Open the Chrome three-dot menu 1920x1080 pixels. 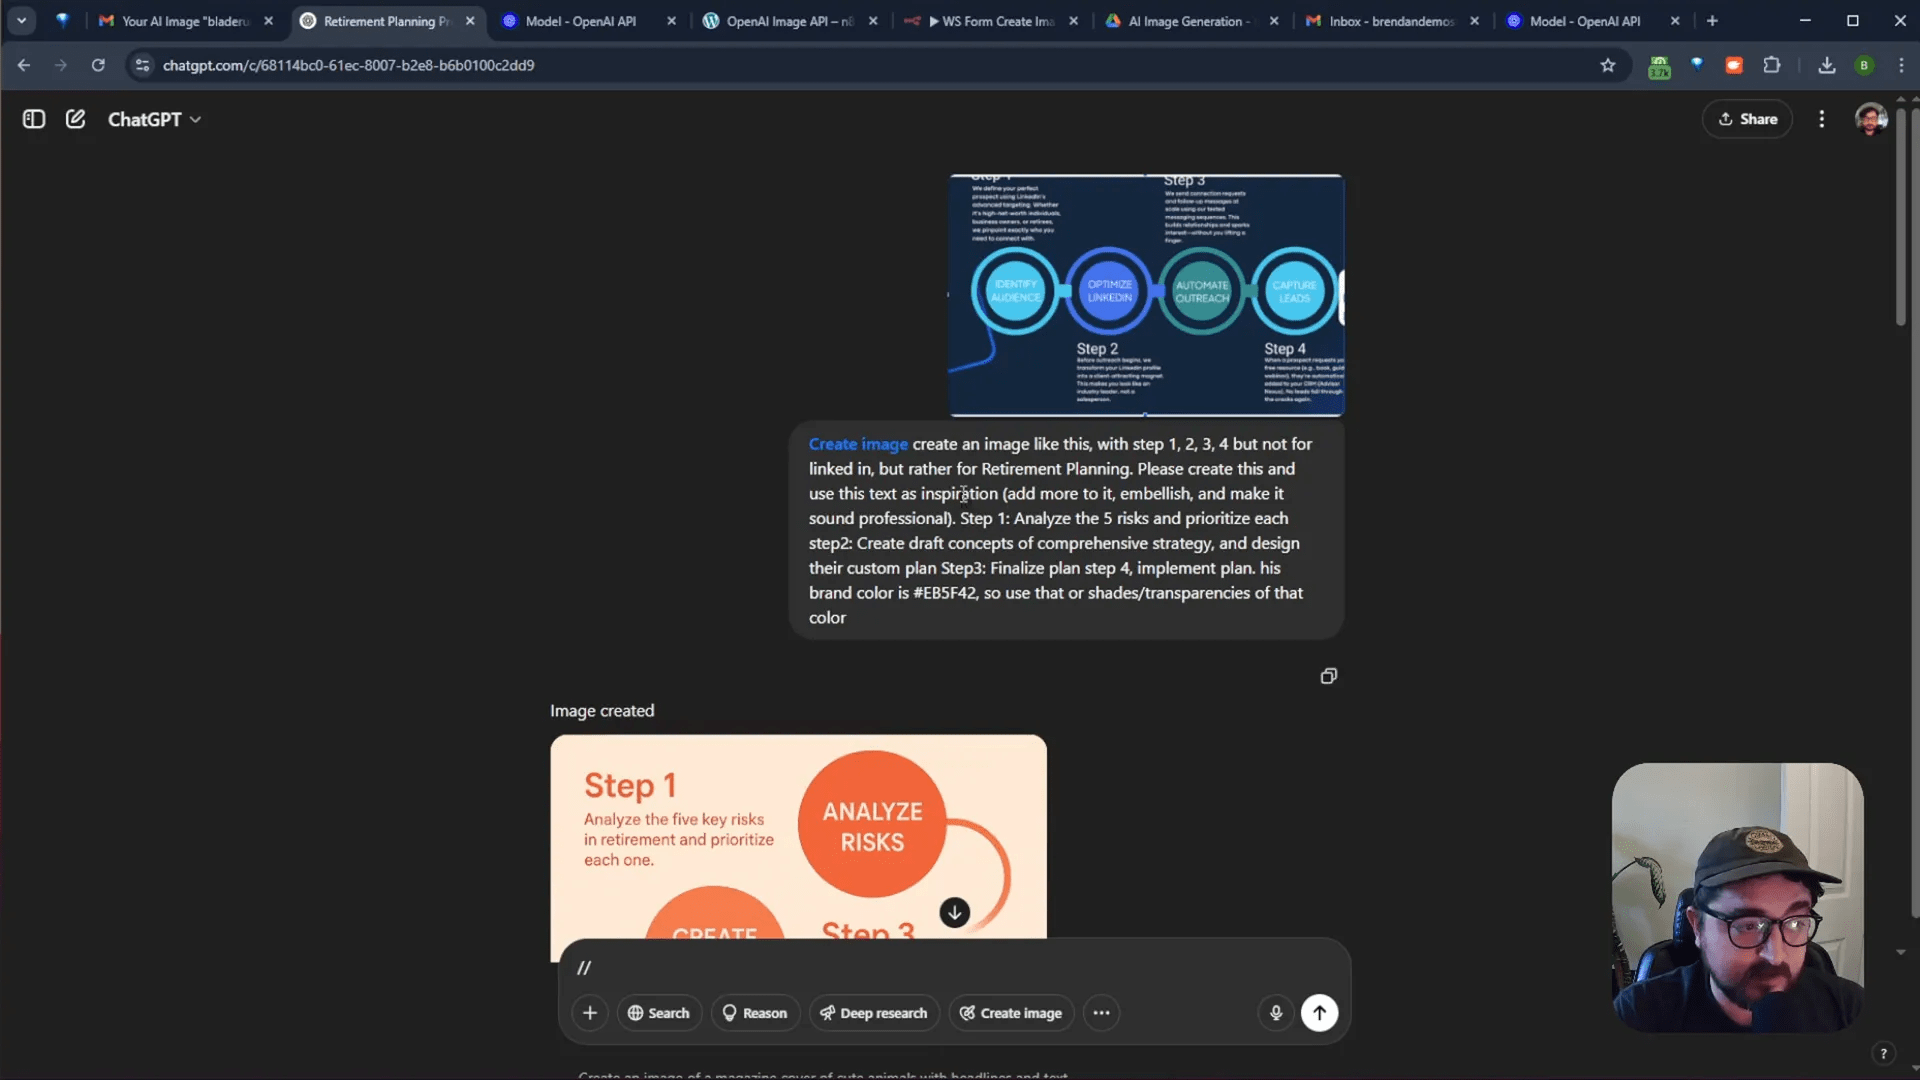pyautogui.click(x=1901, y=65)
